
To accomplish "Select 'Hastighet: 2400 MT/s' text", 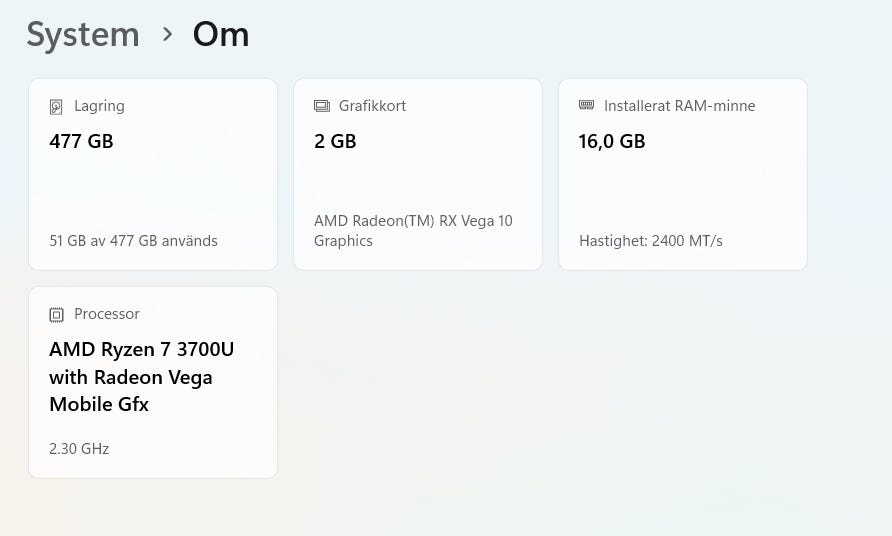I will pos(651,241).
